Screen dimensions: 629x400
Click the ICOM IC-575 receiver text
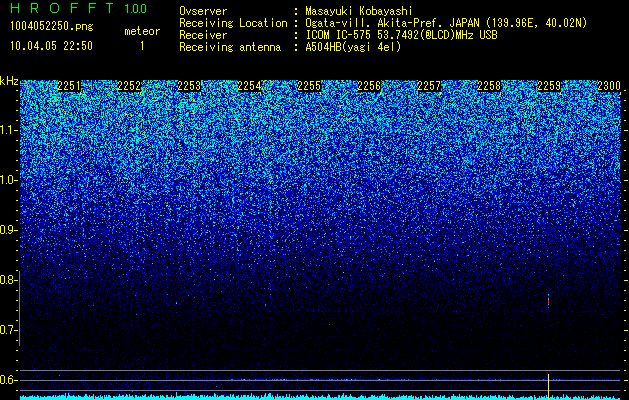click(x=401, y=35)
